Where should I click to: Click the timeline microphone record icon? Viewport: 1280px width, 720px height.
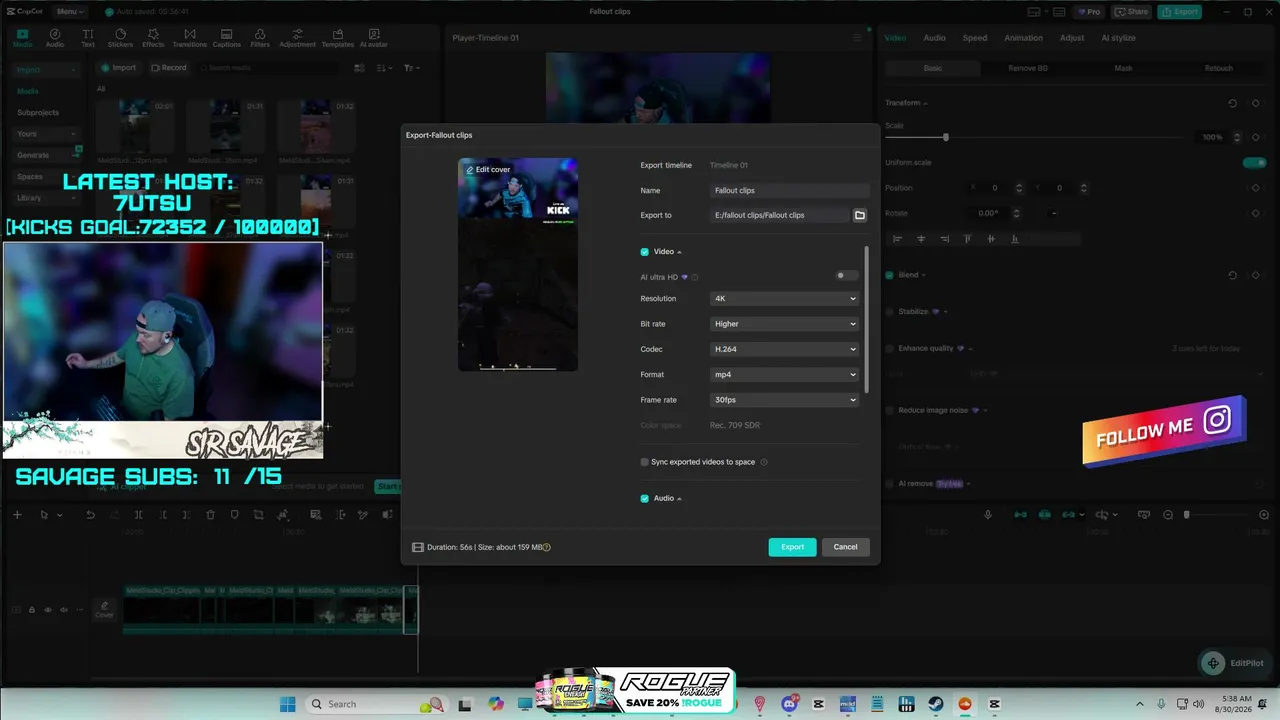click(x=988, y=515)
